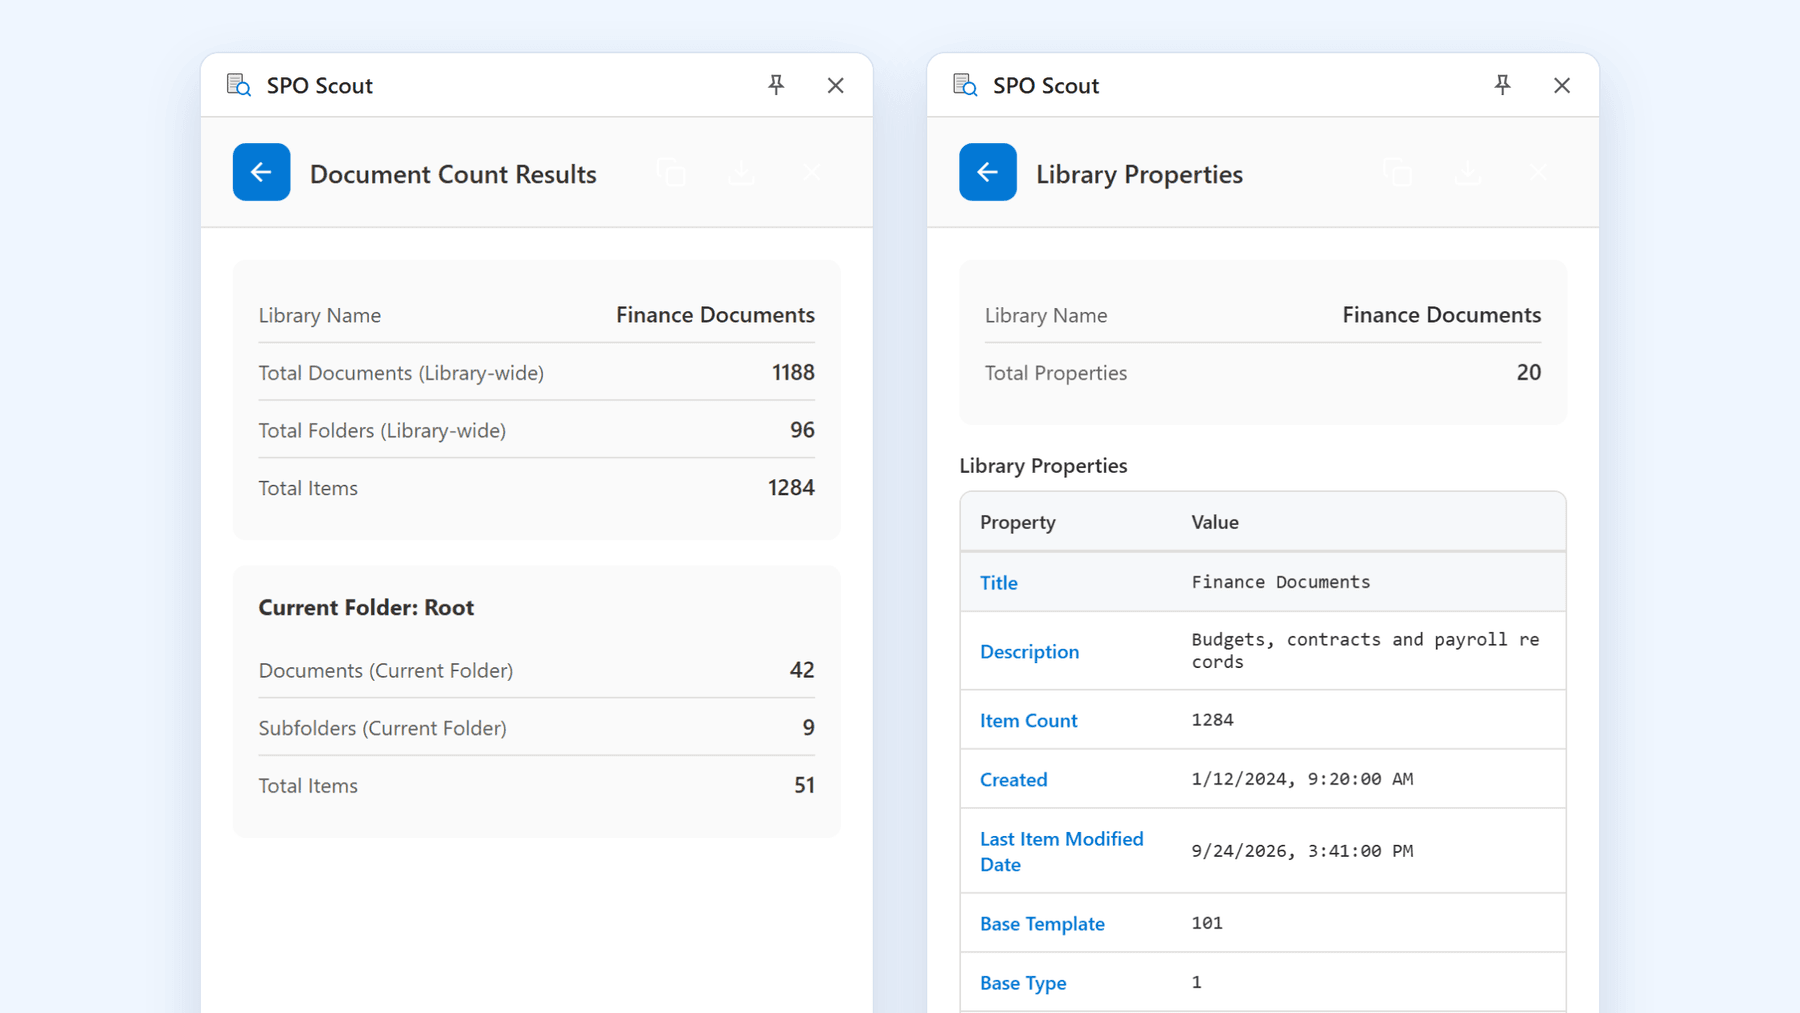Dismiss Library Properties with faded X
The height and width of the screenshot is (1013, 1800).
coord(1538,173)
